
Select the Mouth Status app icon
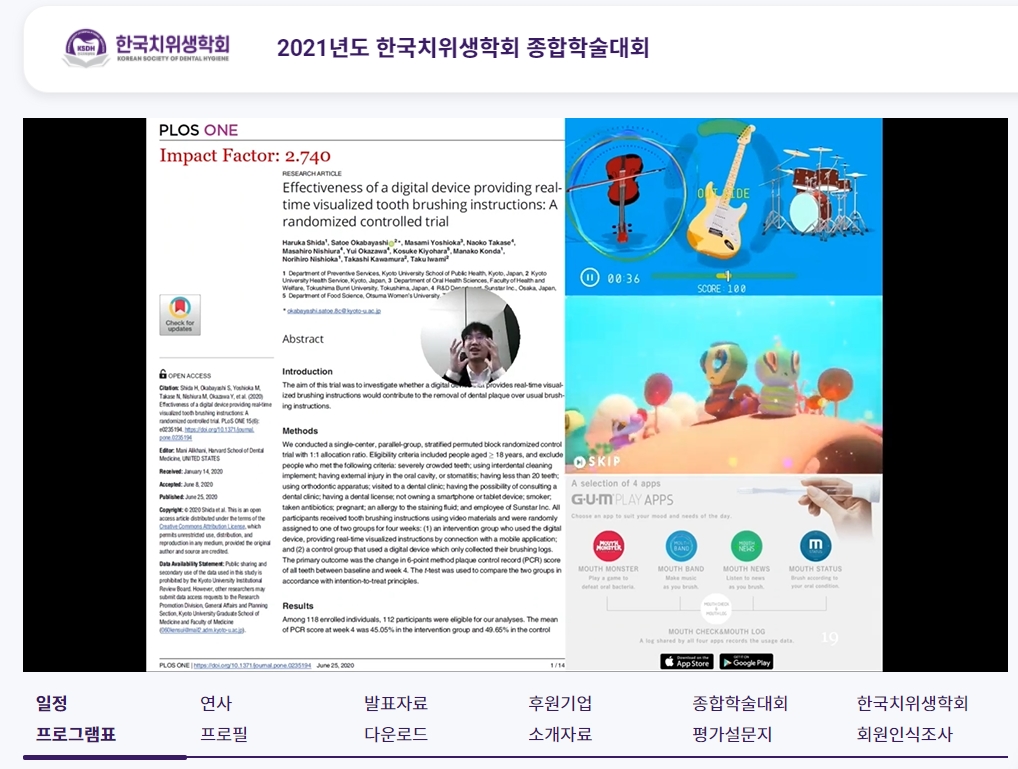coord(815,546)
